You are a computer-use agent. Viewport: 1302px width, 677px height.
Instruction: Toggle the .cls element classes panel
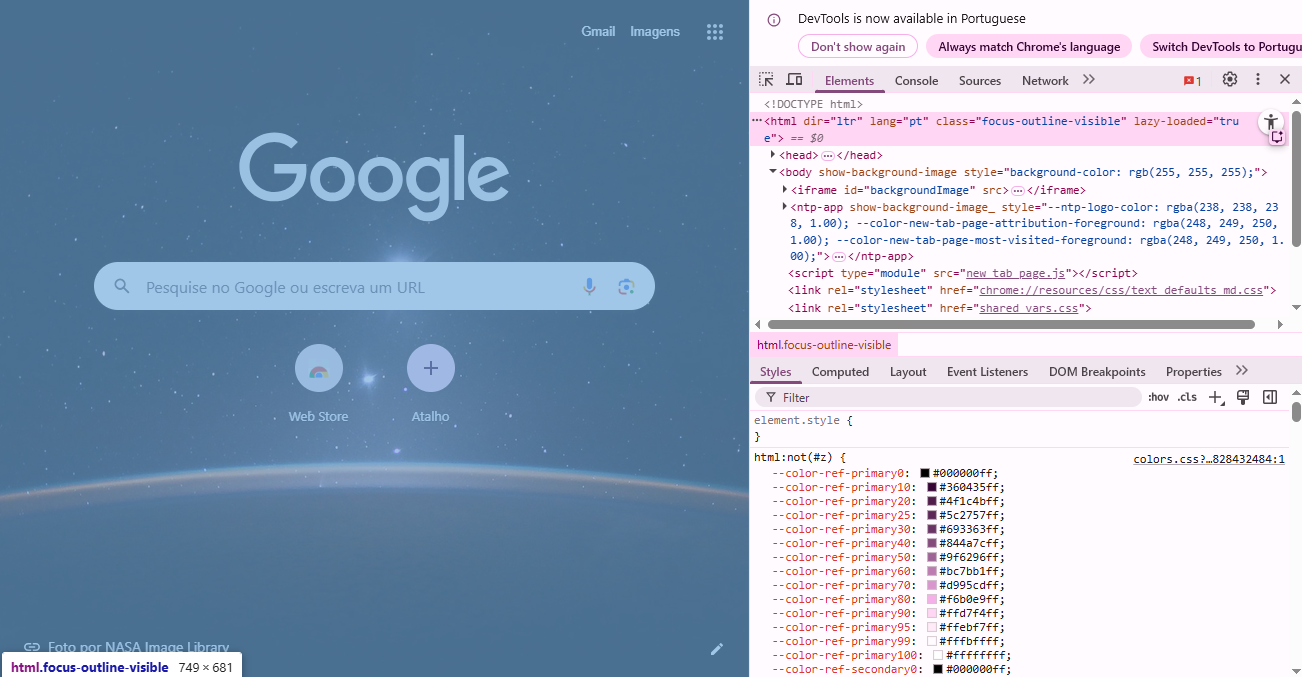1187,397
